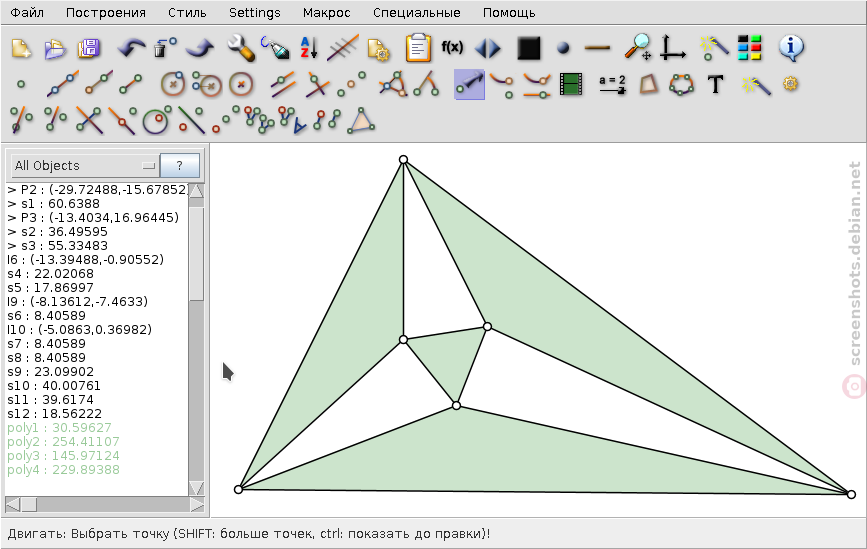Select list entry poly4 : 229.89388
The height and width of the screenshot is (549, 867).
click(x=63, y=469)
